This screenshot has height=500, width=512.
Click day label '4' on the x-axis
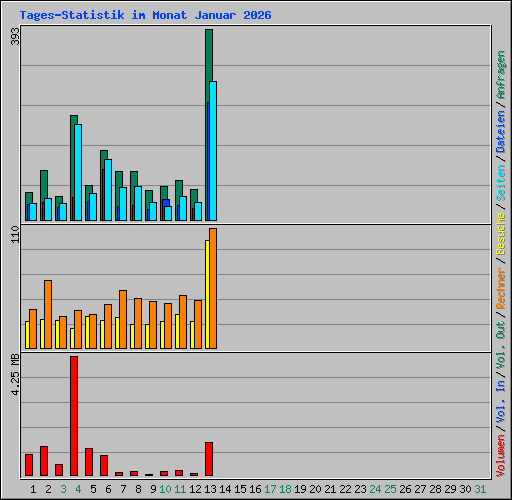78,489
